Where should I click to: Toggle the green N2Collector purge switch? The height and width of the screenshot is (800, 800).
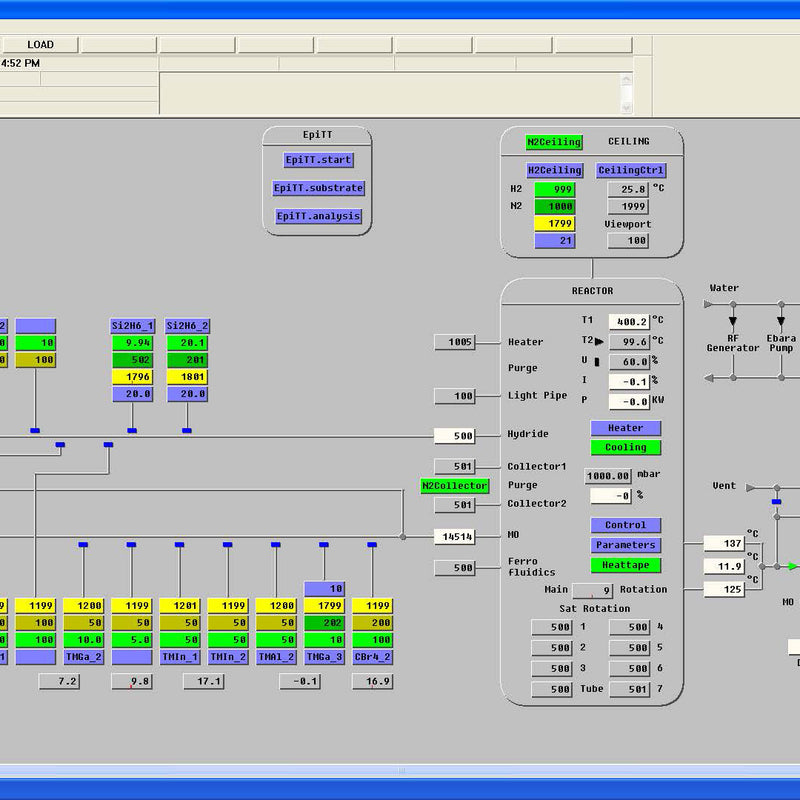(455, 486)
